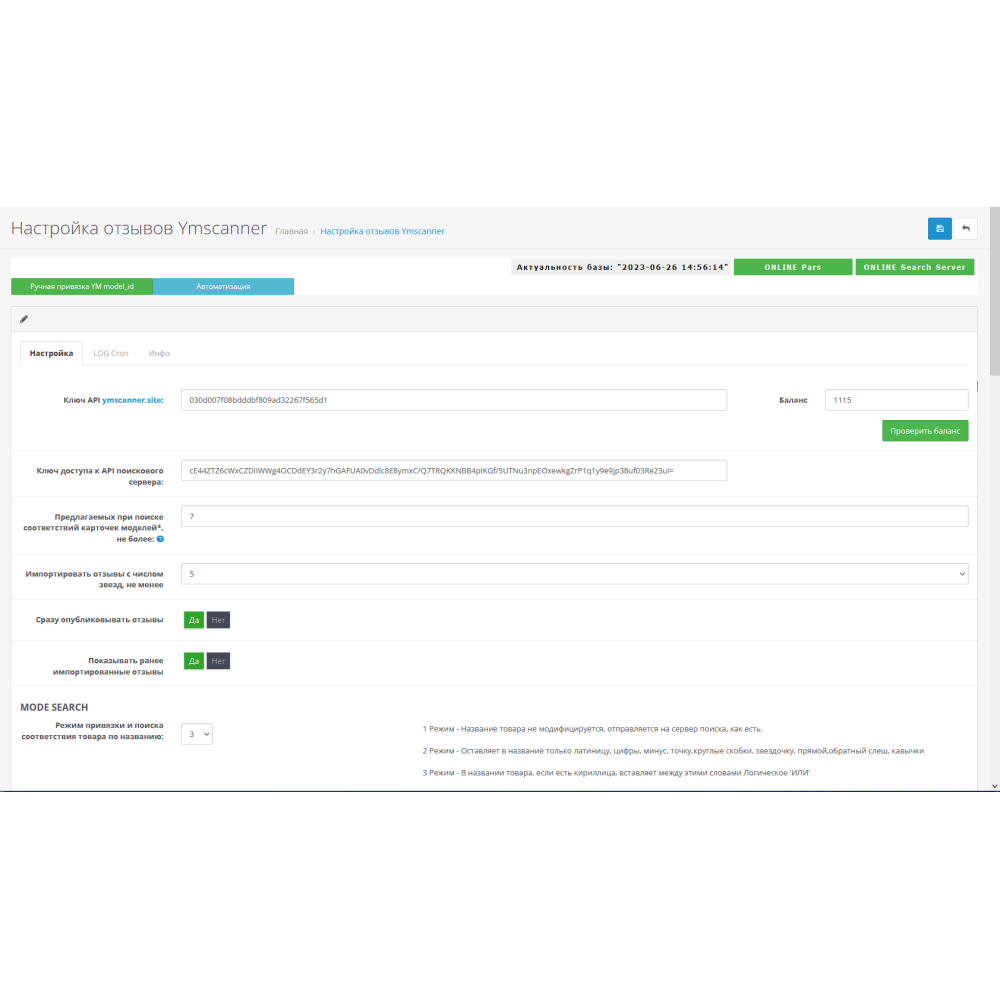This screenshot has width=1000, height=1000.
Task: Click the blue save icon button
Action: coord(939,229)
